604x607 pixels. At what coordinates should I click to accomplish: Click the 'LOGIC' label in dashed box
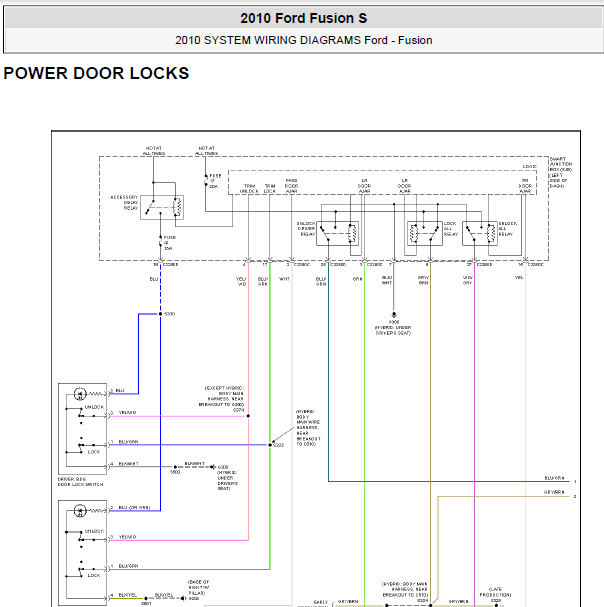(x=529, y=166)
